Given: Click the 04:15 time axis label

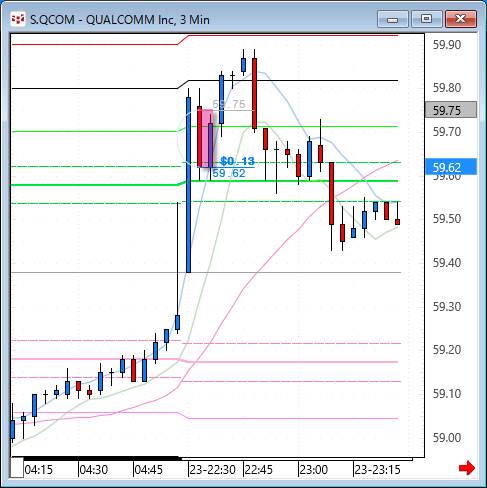Looking at the screenshot, I should click(39, 470).
